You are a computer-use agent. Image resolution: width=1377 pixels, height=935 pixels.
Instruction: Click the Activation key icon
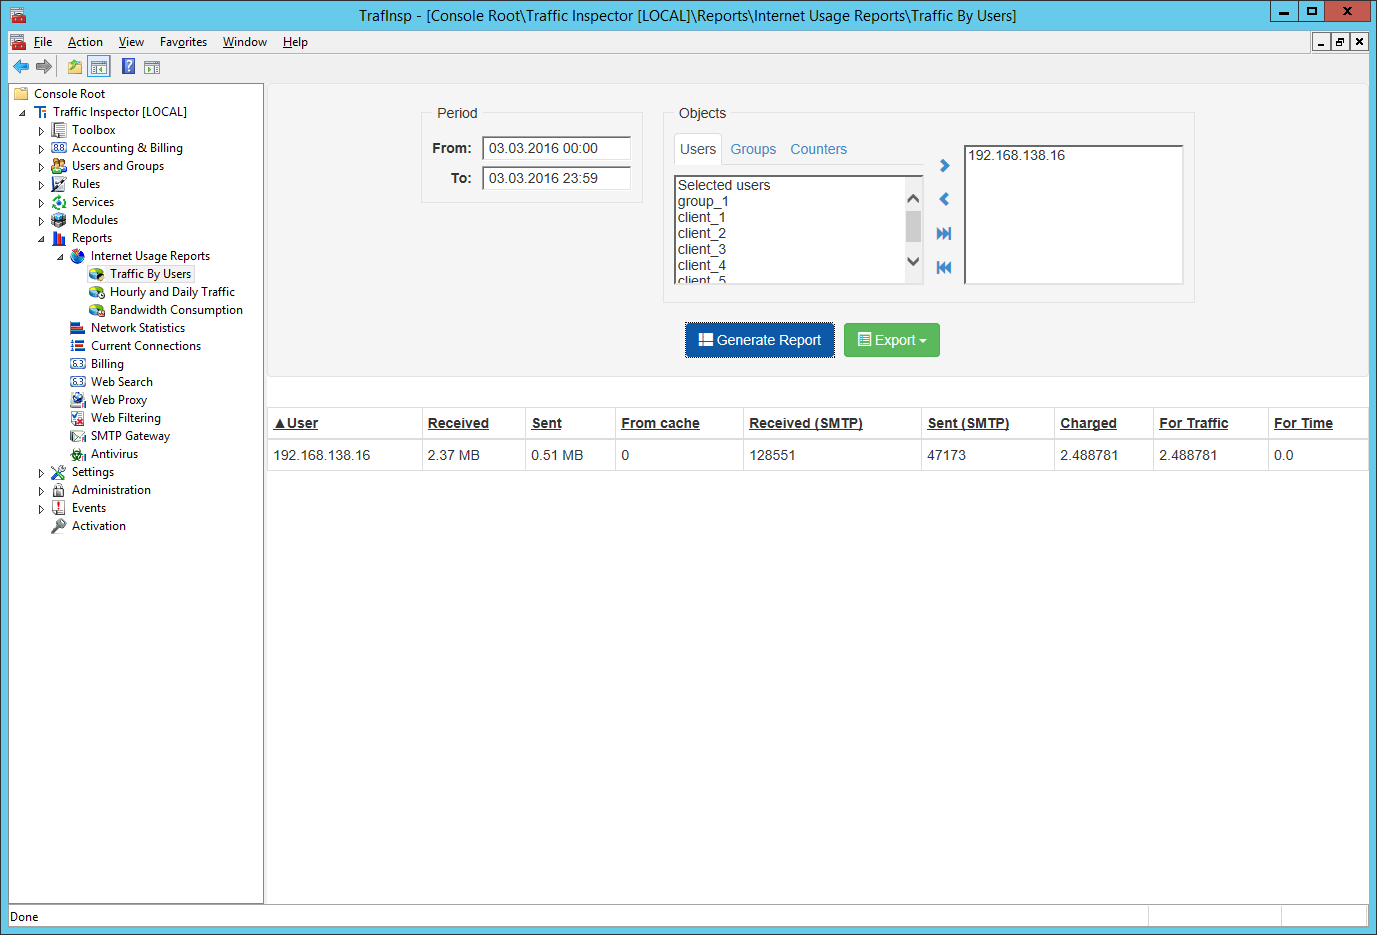tap(59, 526)
